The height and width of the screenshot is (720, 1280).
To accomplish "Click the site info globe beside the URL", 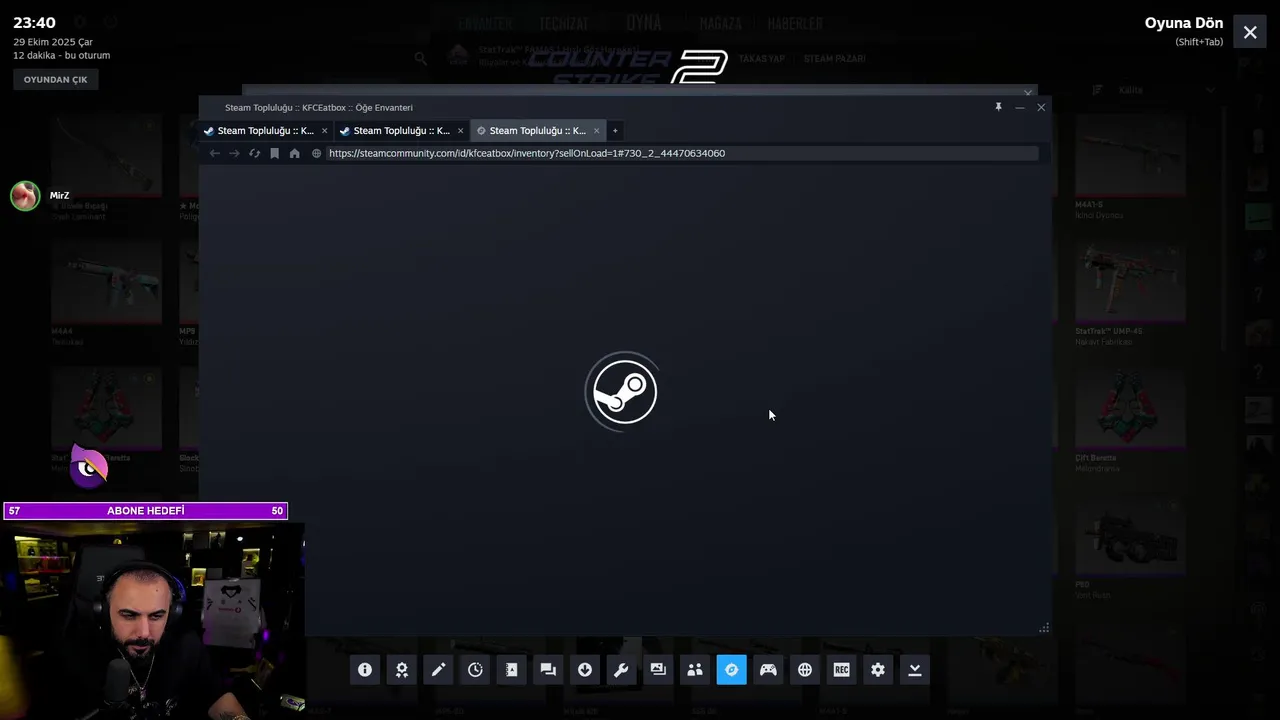I will pyautogui.click(x=316, y=153).
